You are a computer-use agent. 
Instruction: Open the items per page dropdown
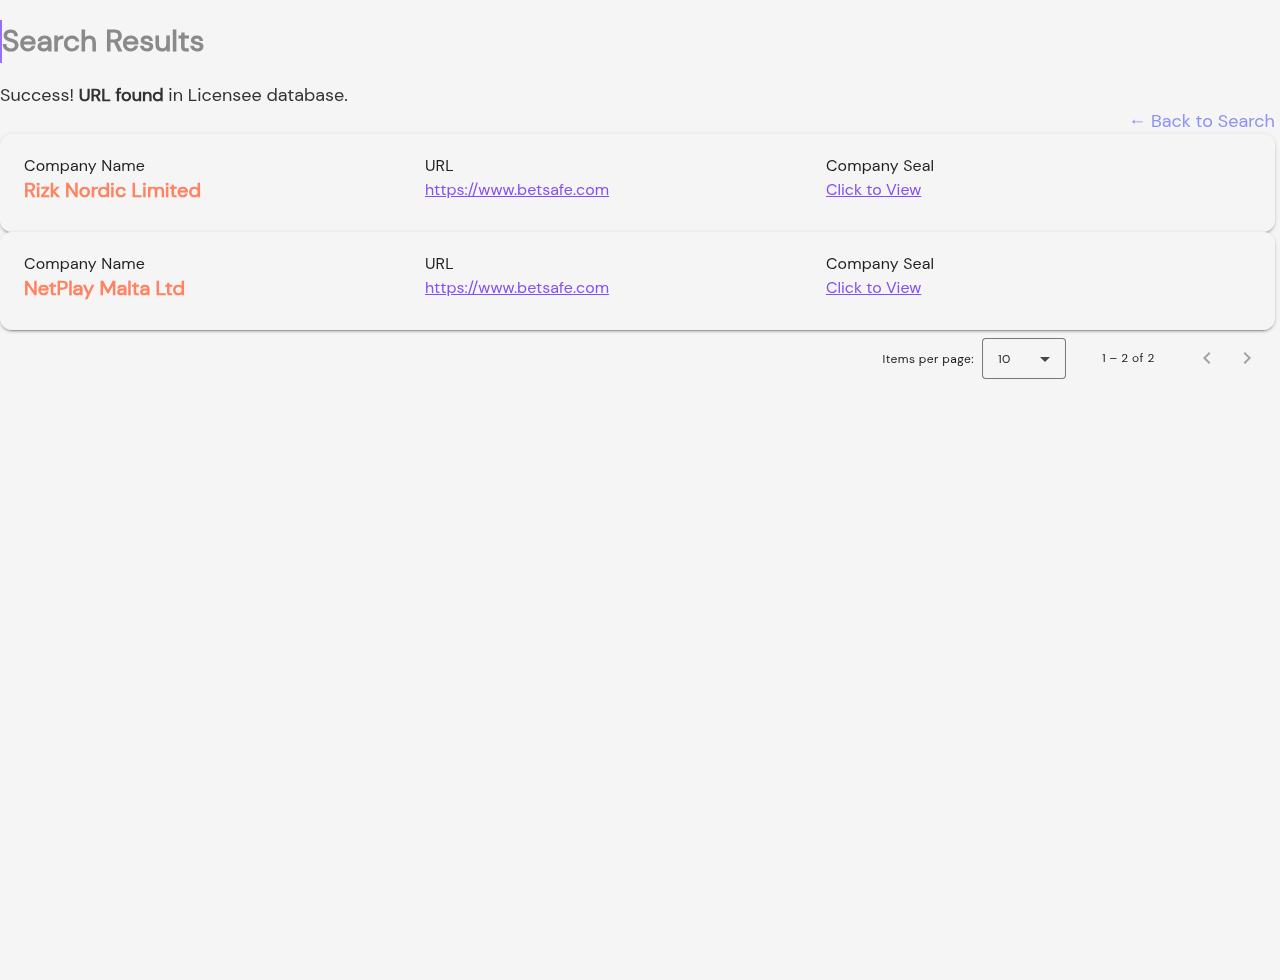1024,358
